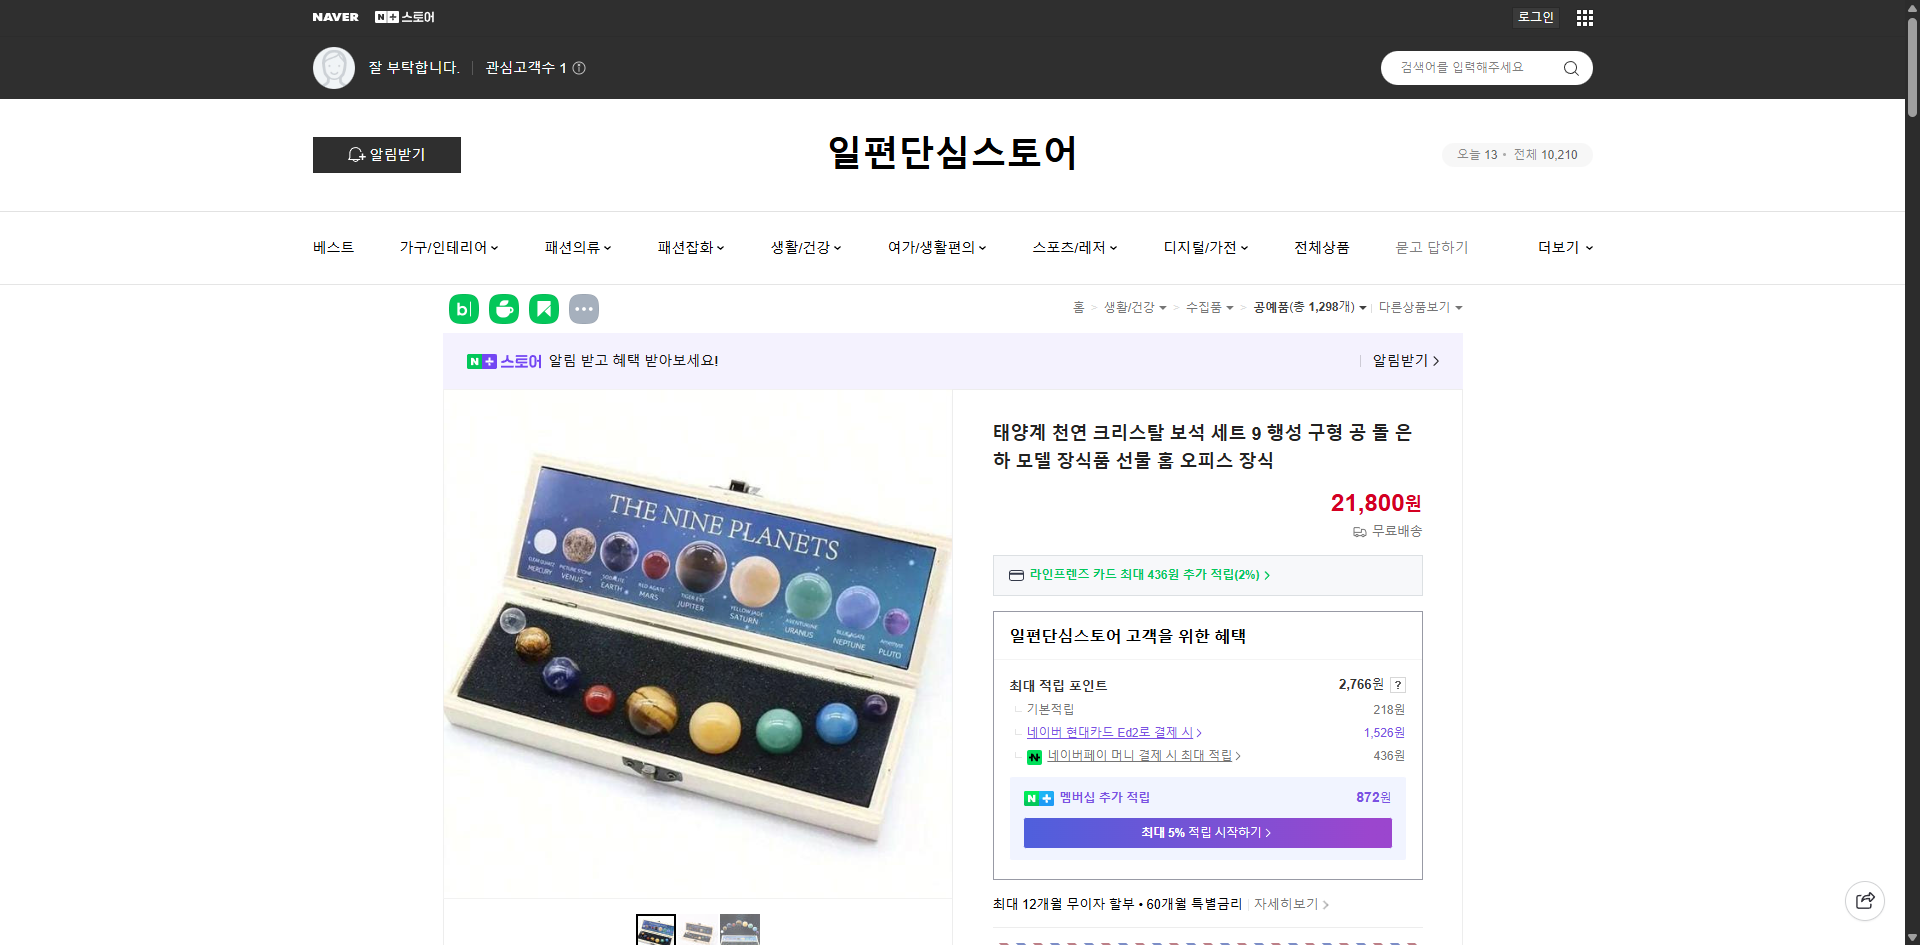Click the 최대 5% 적립 시작하기 gradient banner
This screenshot has height=945, width=1920.
[1207, 832]
